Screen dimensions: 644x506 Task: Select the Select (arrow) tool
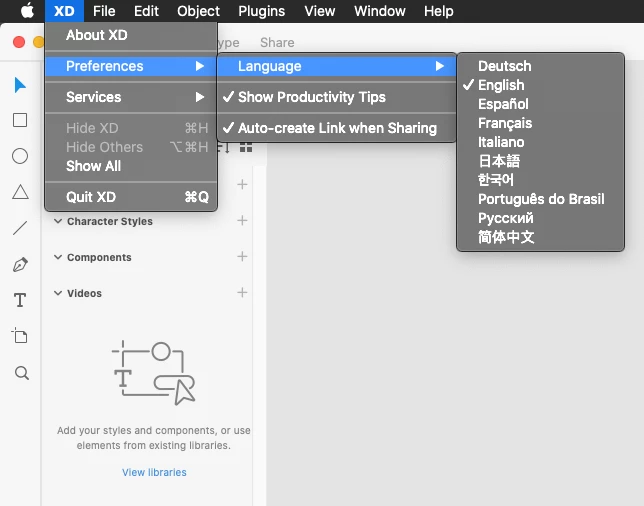(x=20, y=85)
